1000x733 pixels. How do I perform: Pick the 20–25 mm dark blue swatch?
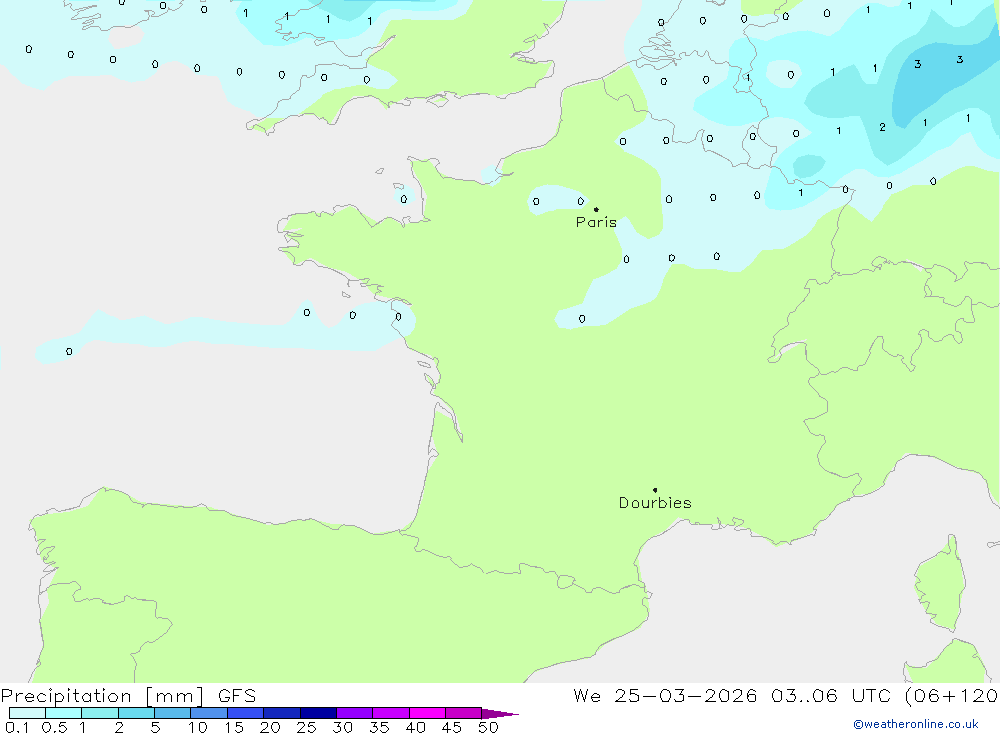pyautogui.click(x=282, y=713)
